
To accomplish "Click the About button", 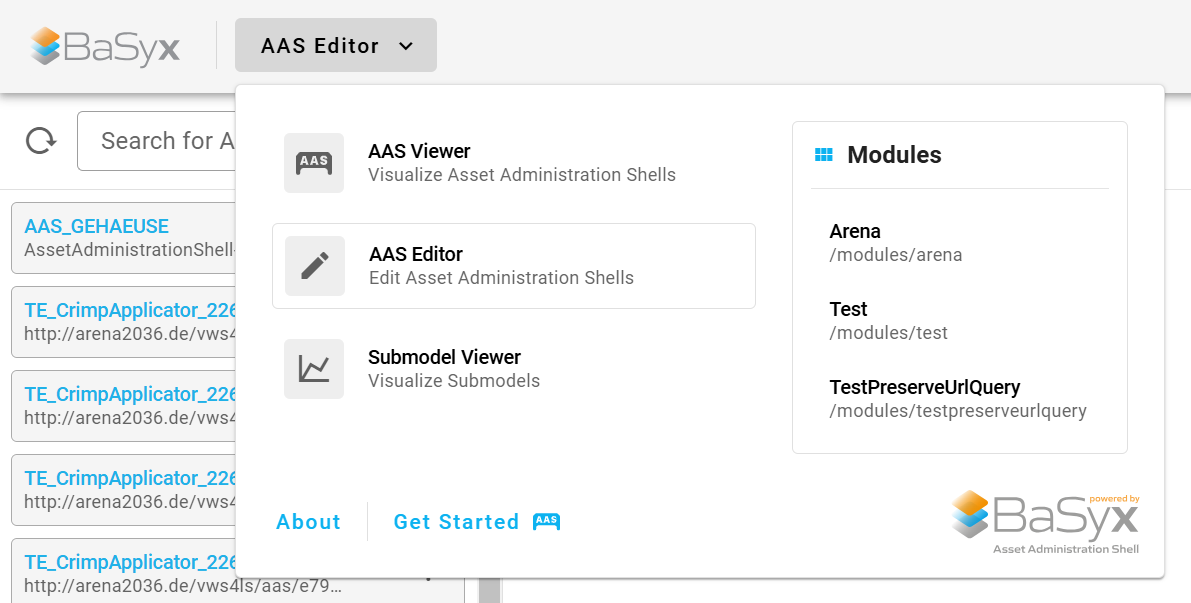I will point(308,522).
